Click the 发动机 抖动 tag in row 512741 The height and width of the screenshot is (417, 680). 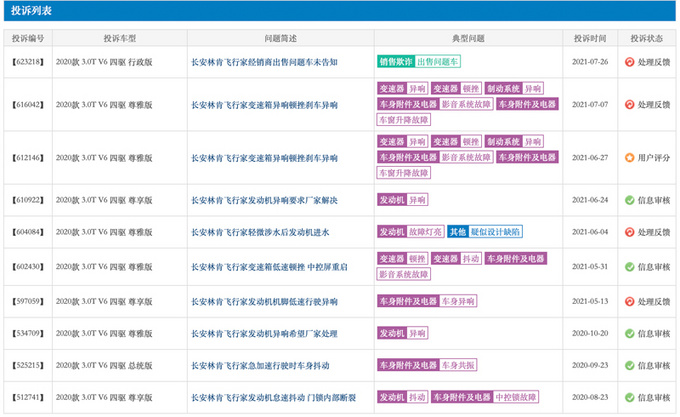pos(402,397)
